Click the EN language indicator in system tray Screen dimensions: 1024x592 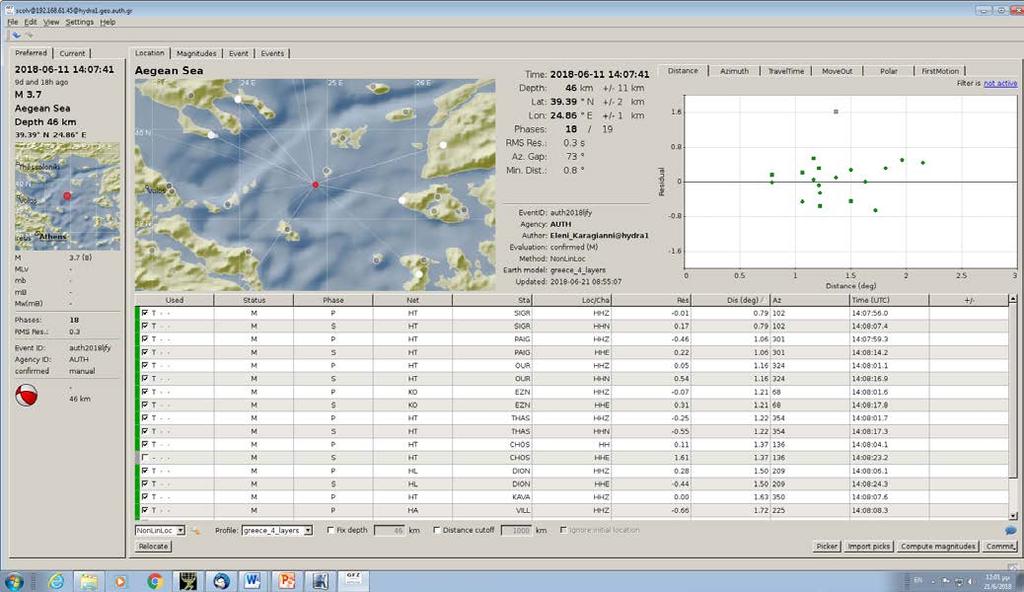(x=918, y=580)
